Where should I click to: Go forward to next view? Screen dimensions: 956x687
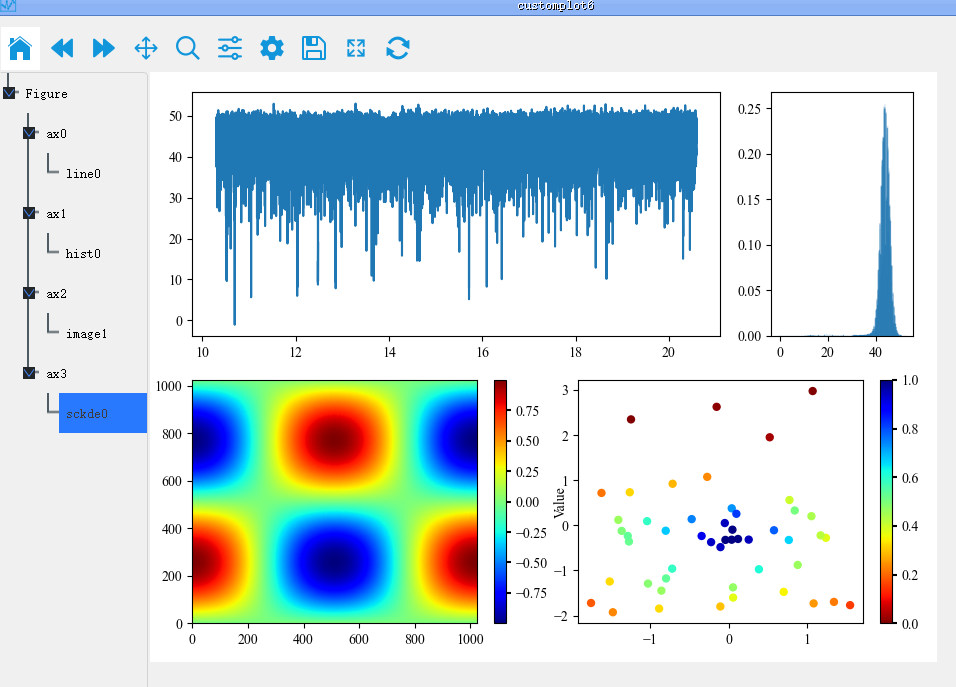pos(104,48)
